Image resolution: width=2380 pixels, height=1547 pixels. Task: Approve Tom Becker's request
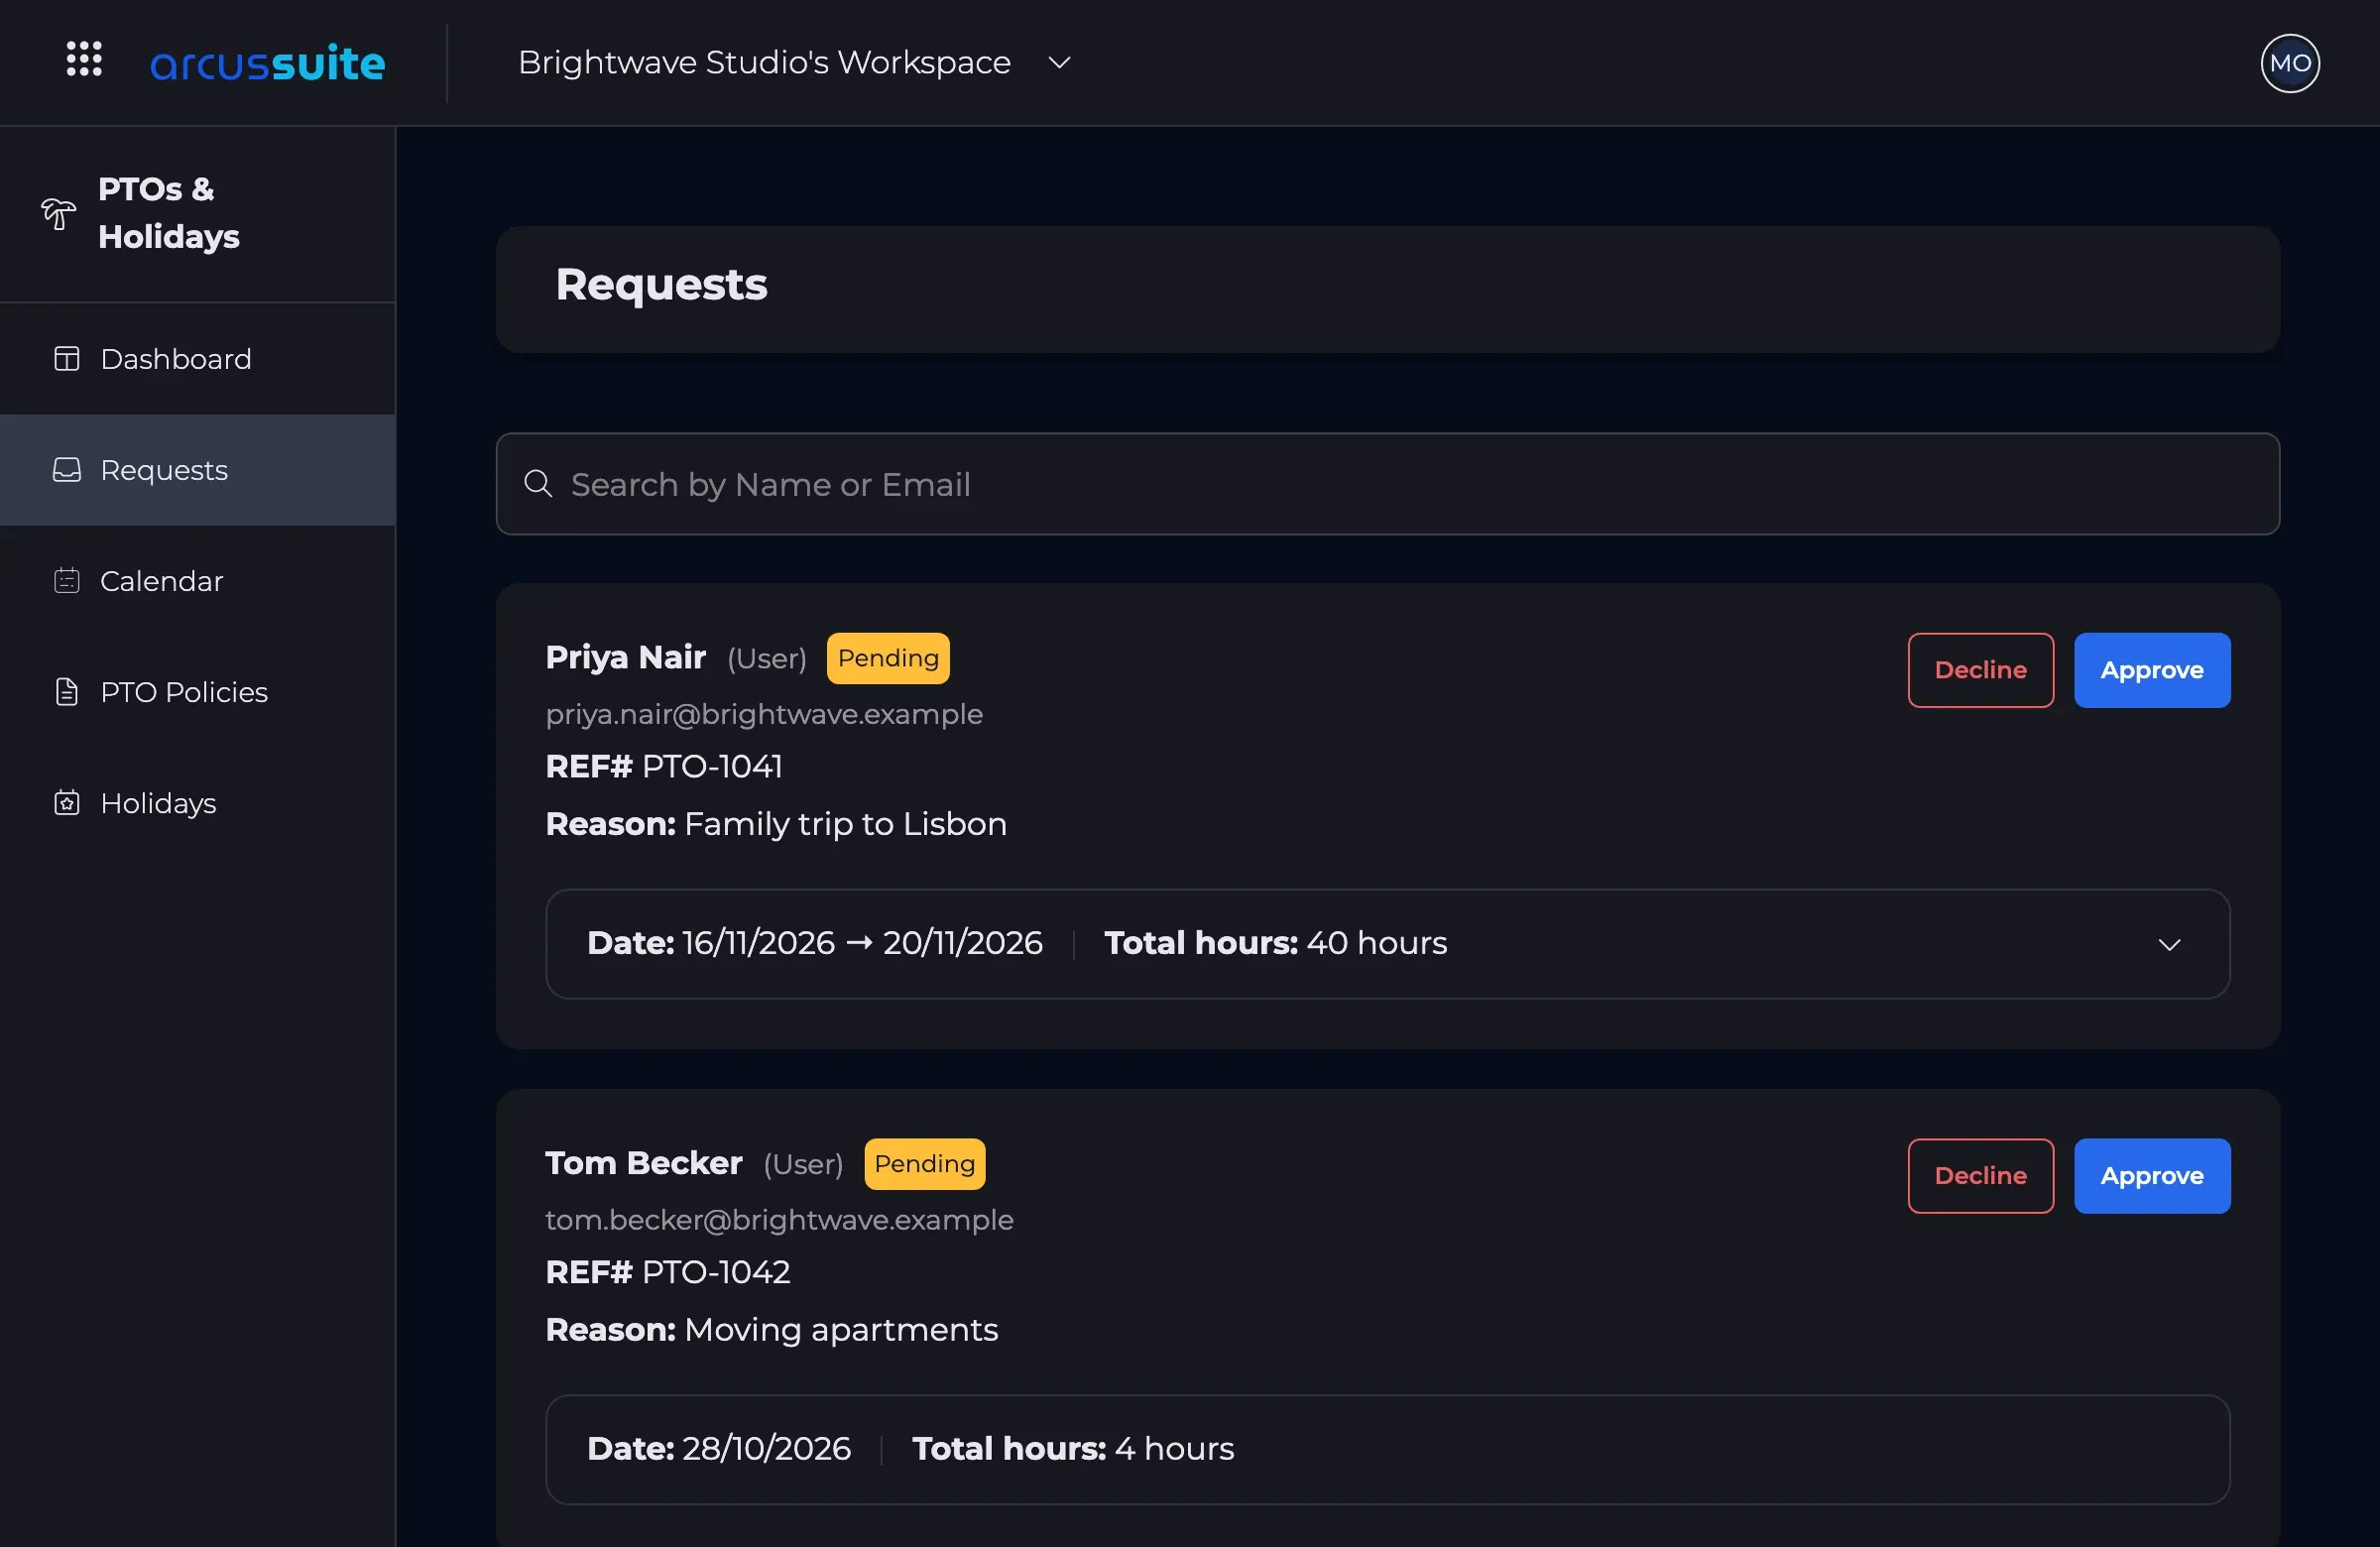(2152, 1176)
